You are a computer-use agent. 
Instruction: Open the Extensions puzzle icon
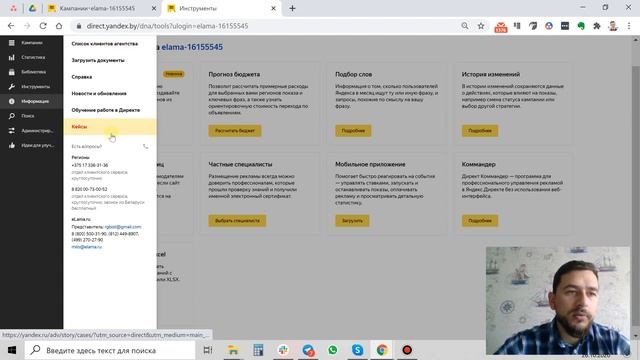click(x=597, y=26)
